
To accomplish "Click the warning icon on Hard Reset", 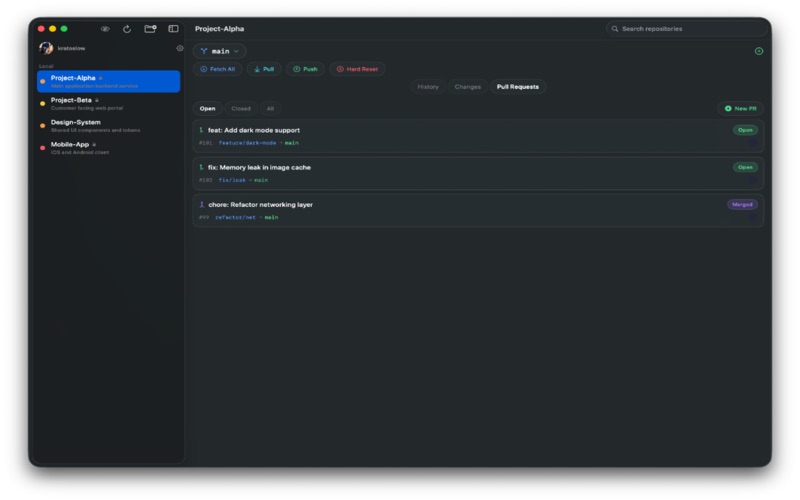I will pyautogui.click(x=340, y=69).
